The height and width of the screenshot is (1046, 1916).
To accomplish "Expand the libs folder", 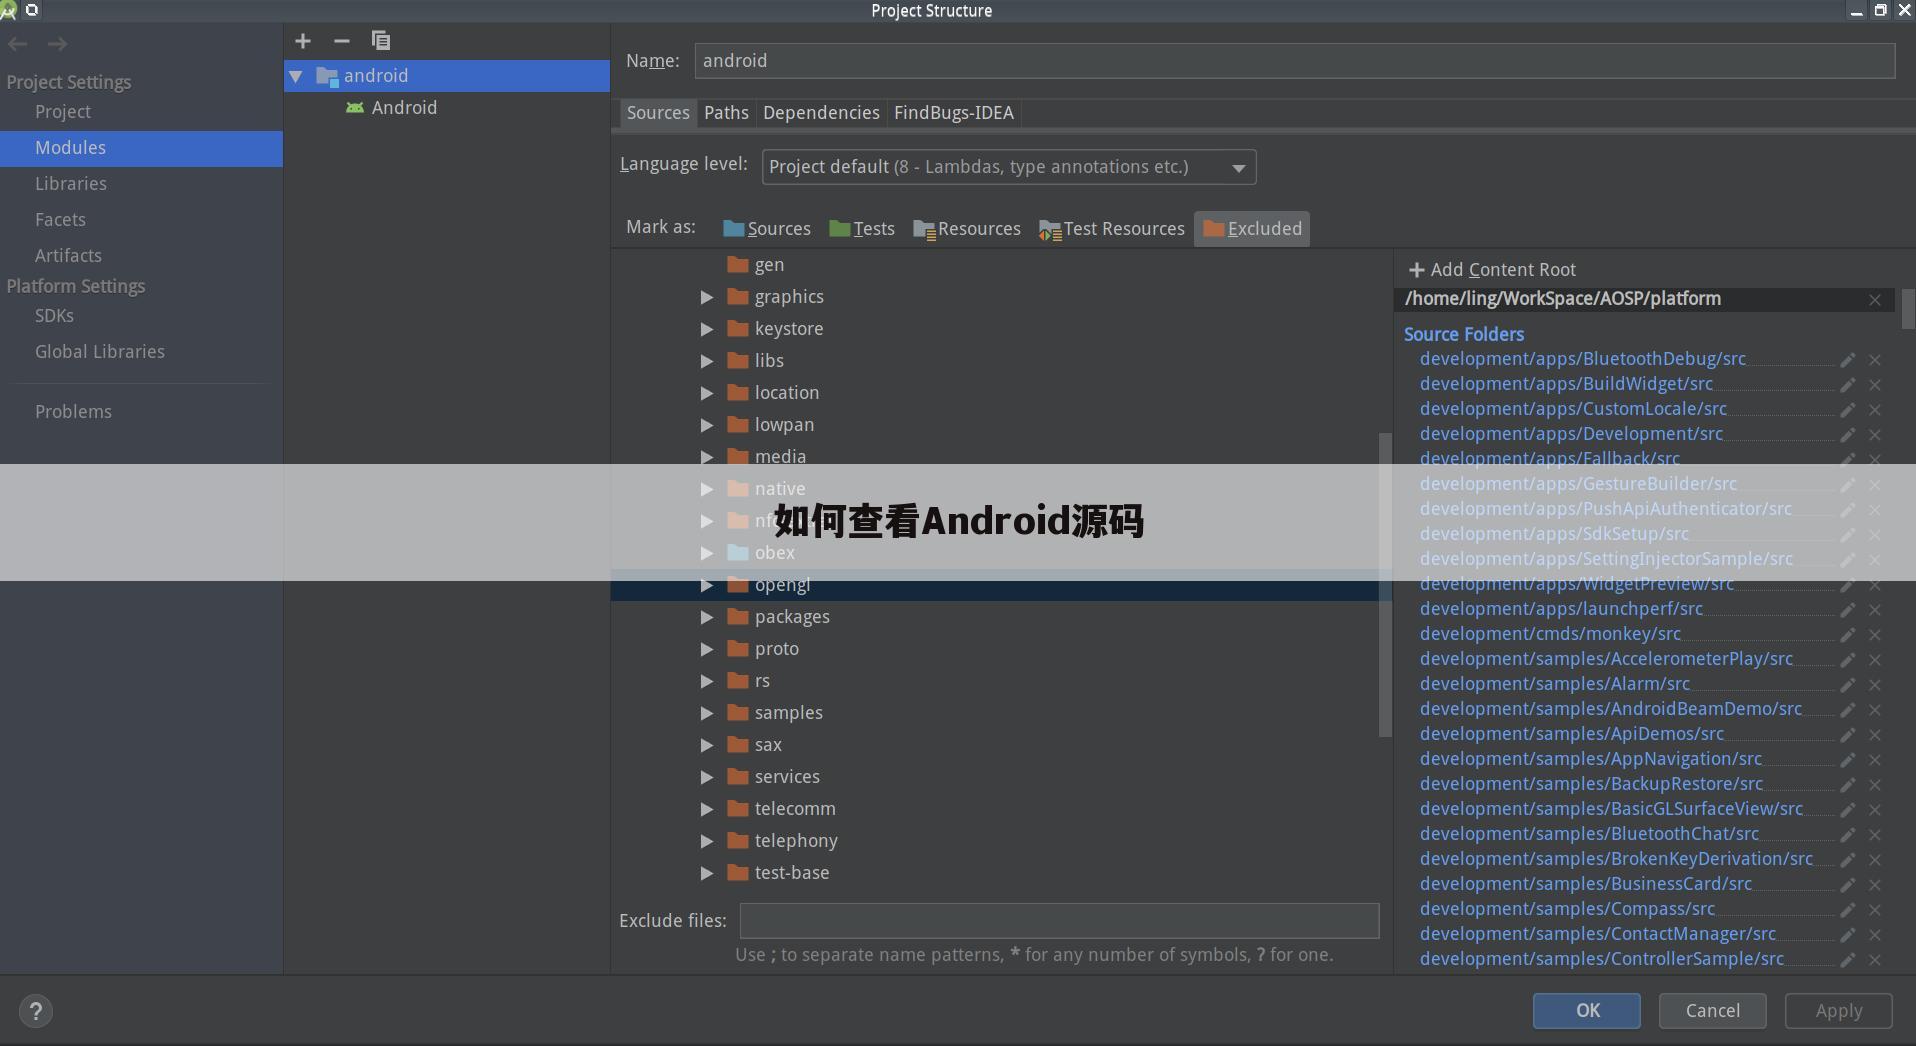I will click(x=707, y=361).
